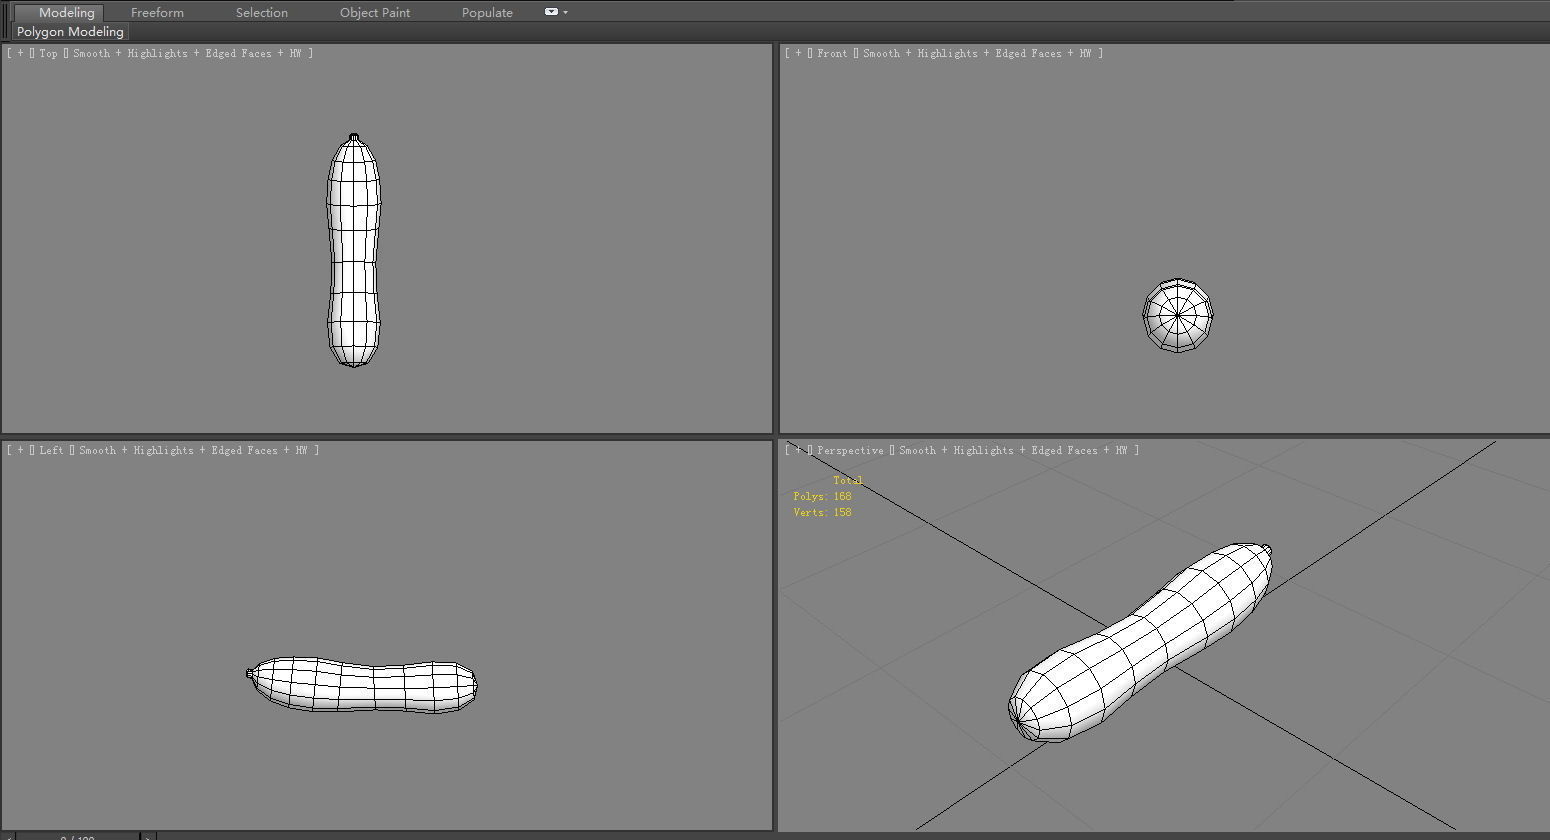Open the Left view name menu

click(x=51, y=450)
